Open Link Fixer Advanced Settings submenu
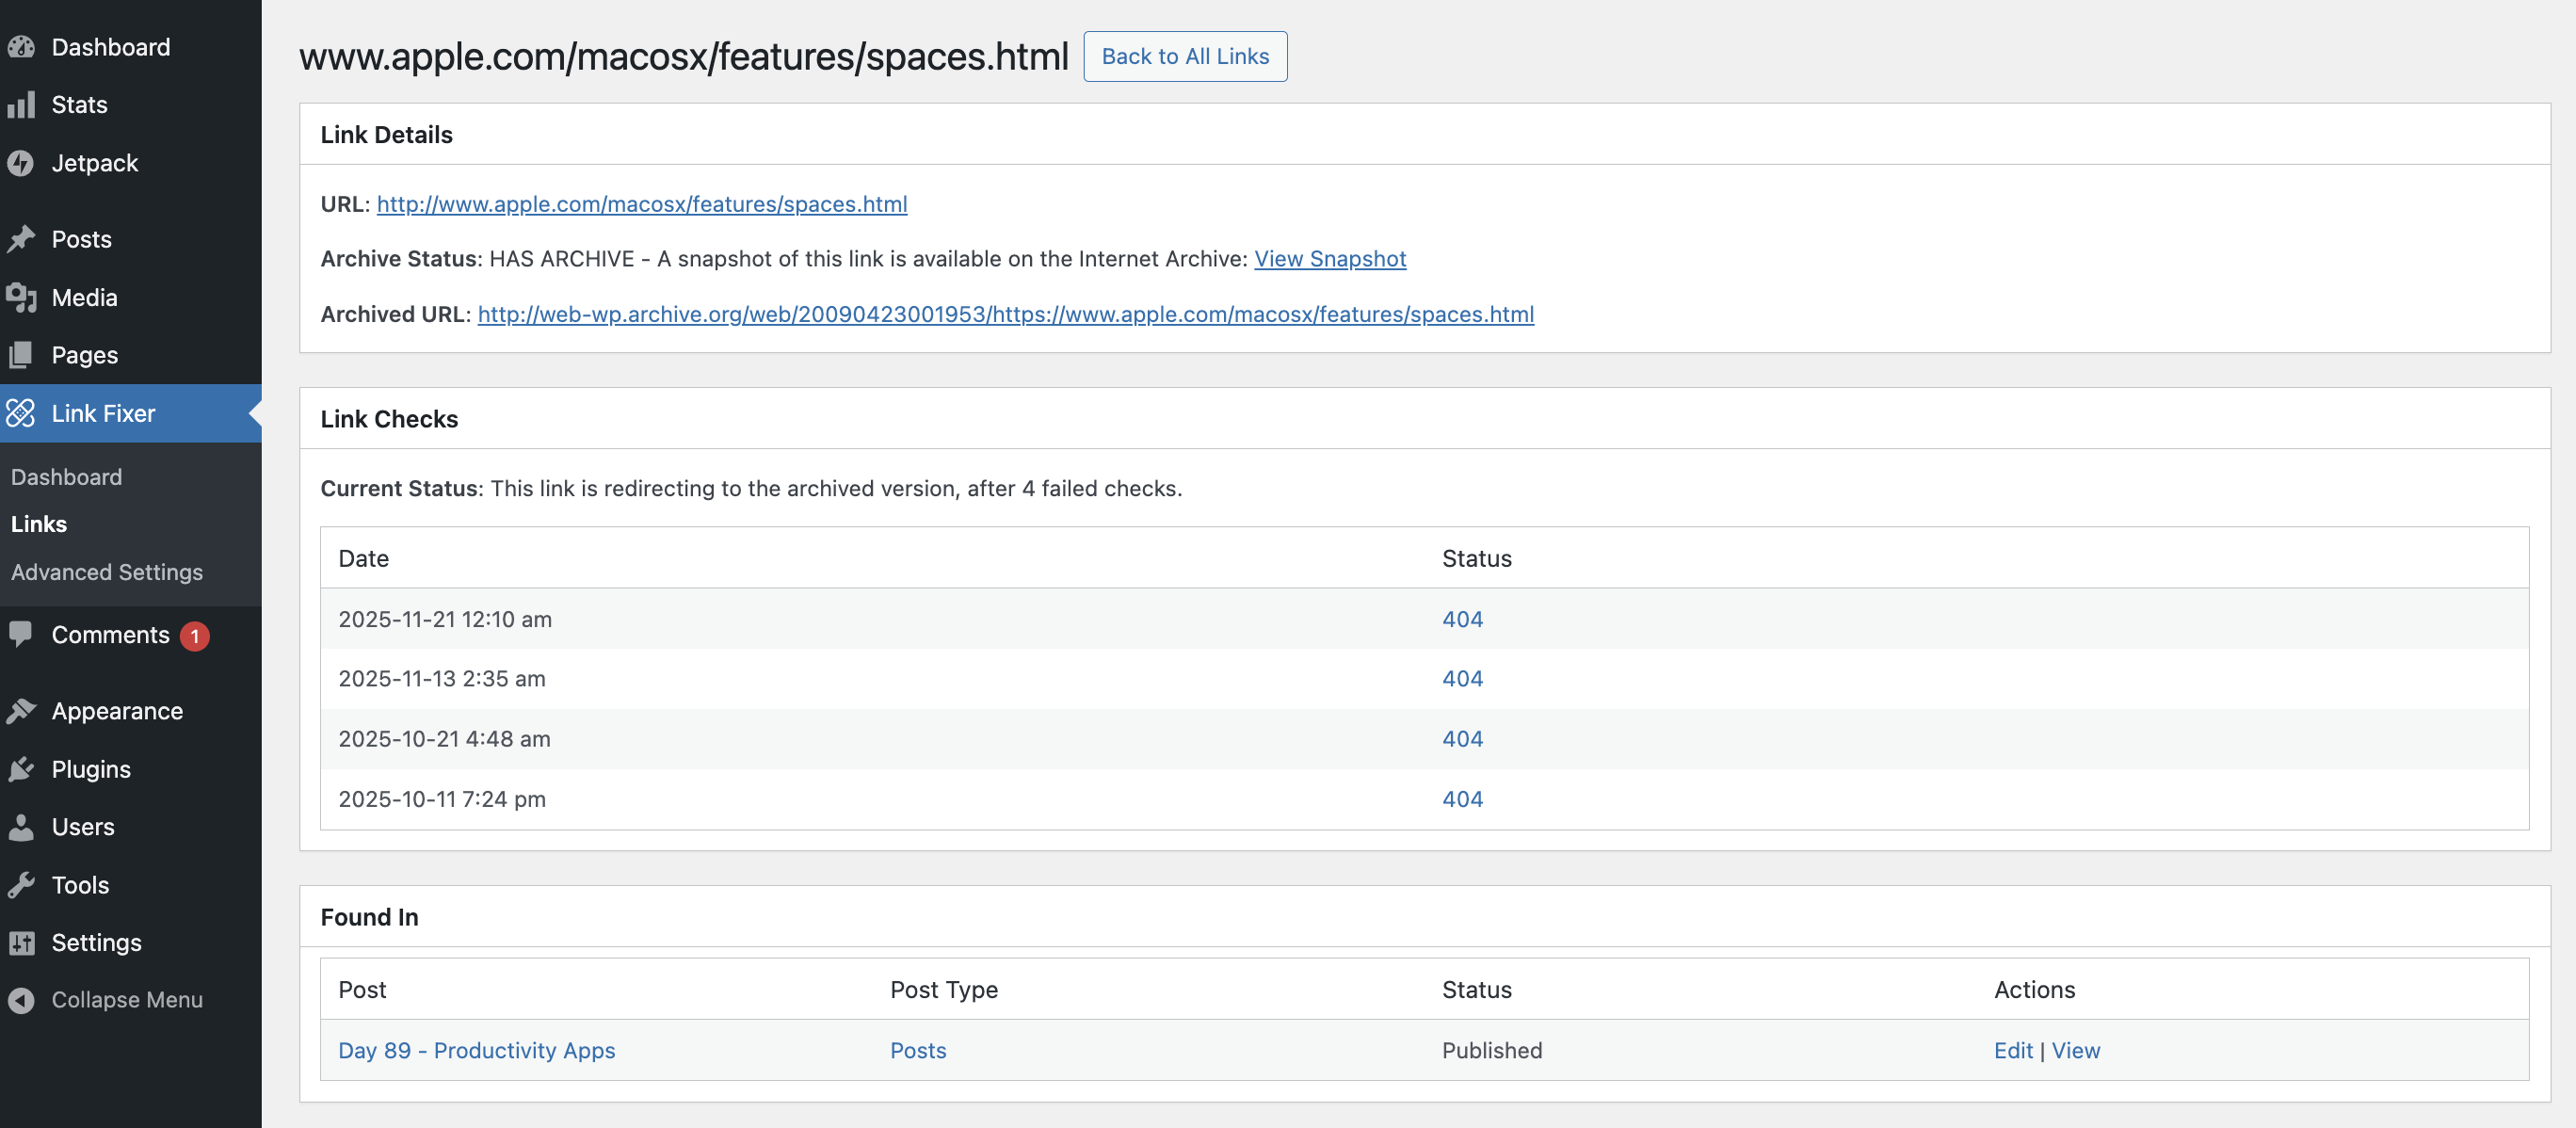 (107, 572)
